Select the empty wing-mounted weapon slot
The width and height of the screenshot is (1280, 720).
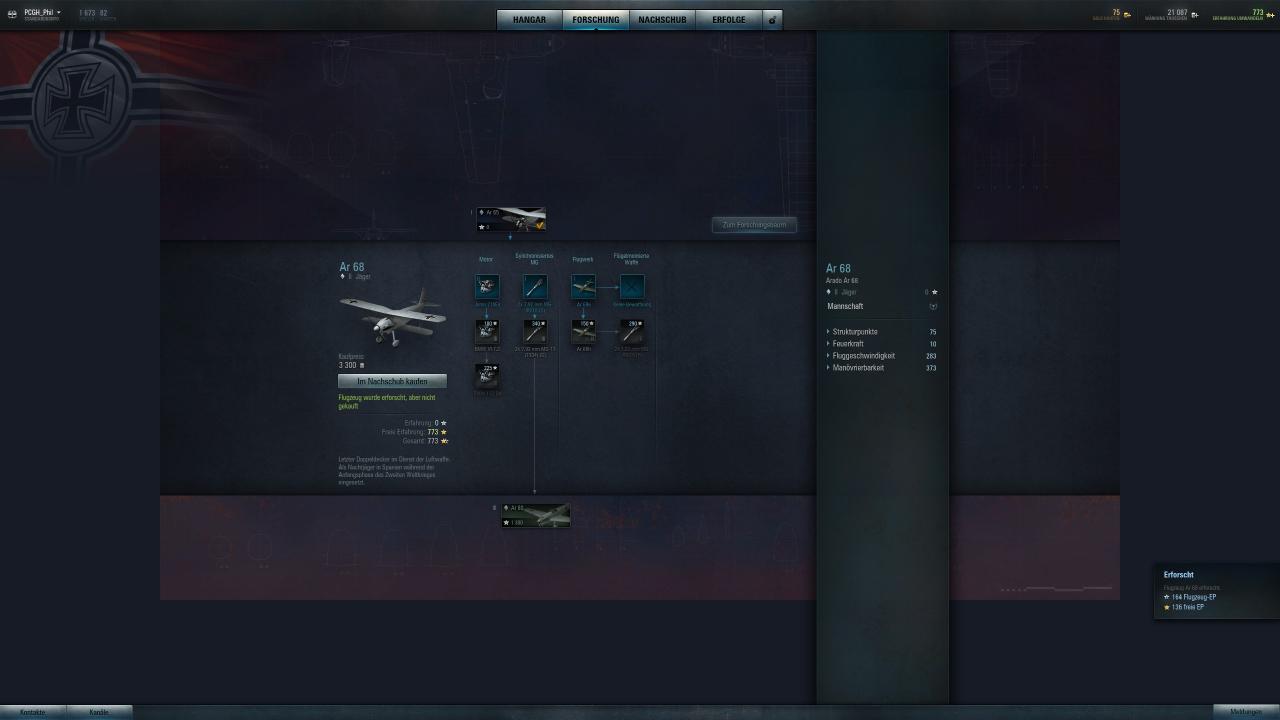coord(632,287)
